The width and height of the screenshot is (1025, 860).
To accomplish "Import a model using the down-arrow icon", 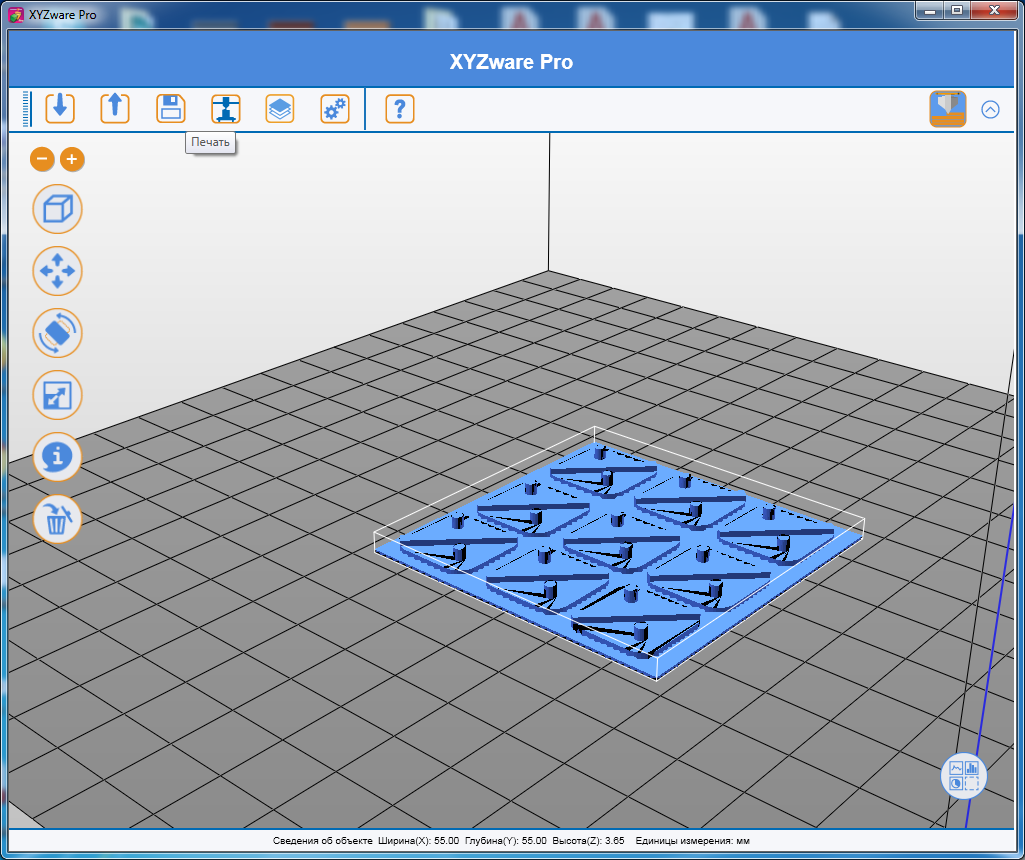I will (x=60, y=109).
